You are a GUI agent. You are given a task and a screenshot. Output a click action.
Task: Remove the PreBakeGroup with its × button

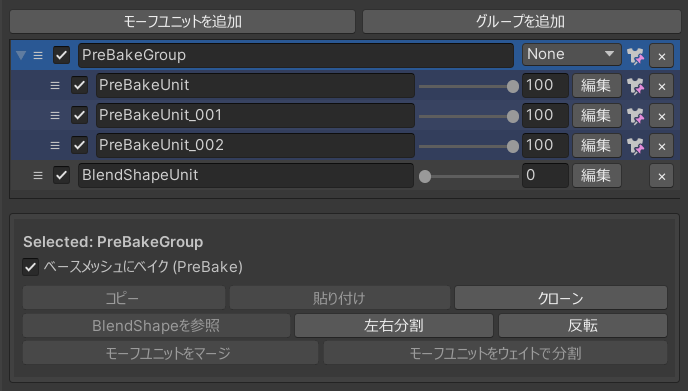click(662, 56)
